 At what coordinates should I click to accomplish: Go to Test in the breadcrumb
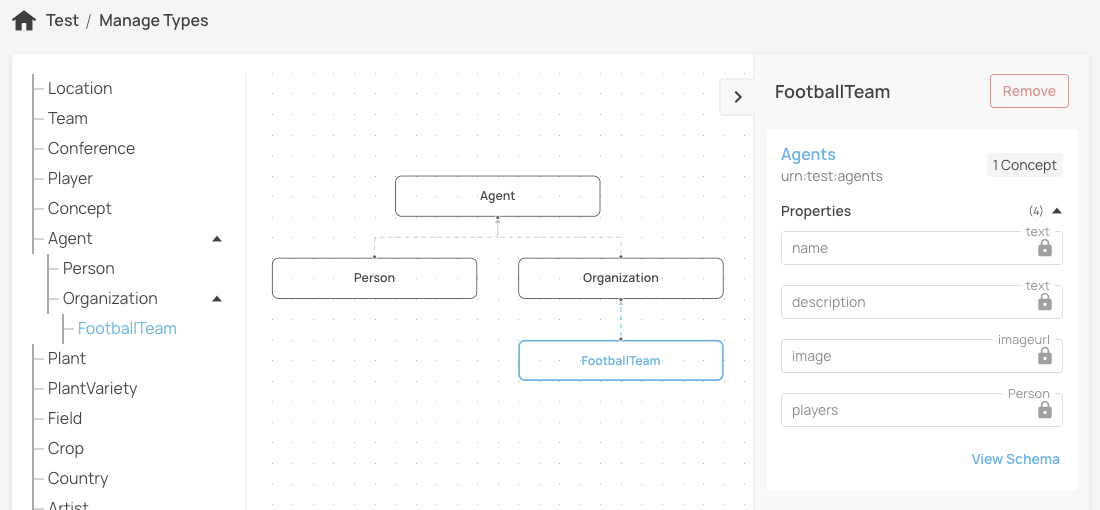click(62, 21)
